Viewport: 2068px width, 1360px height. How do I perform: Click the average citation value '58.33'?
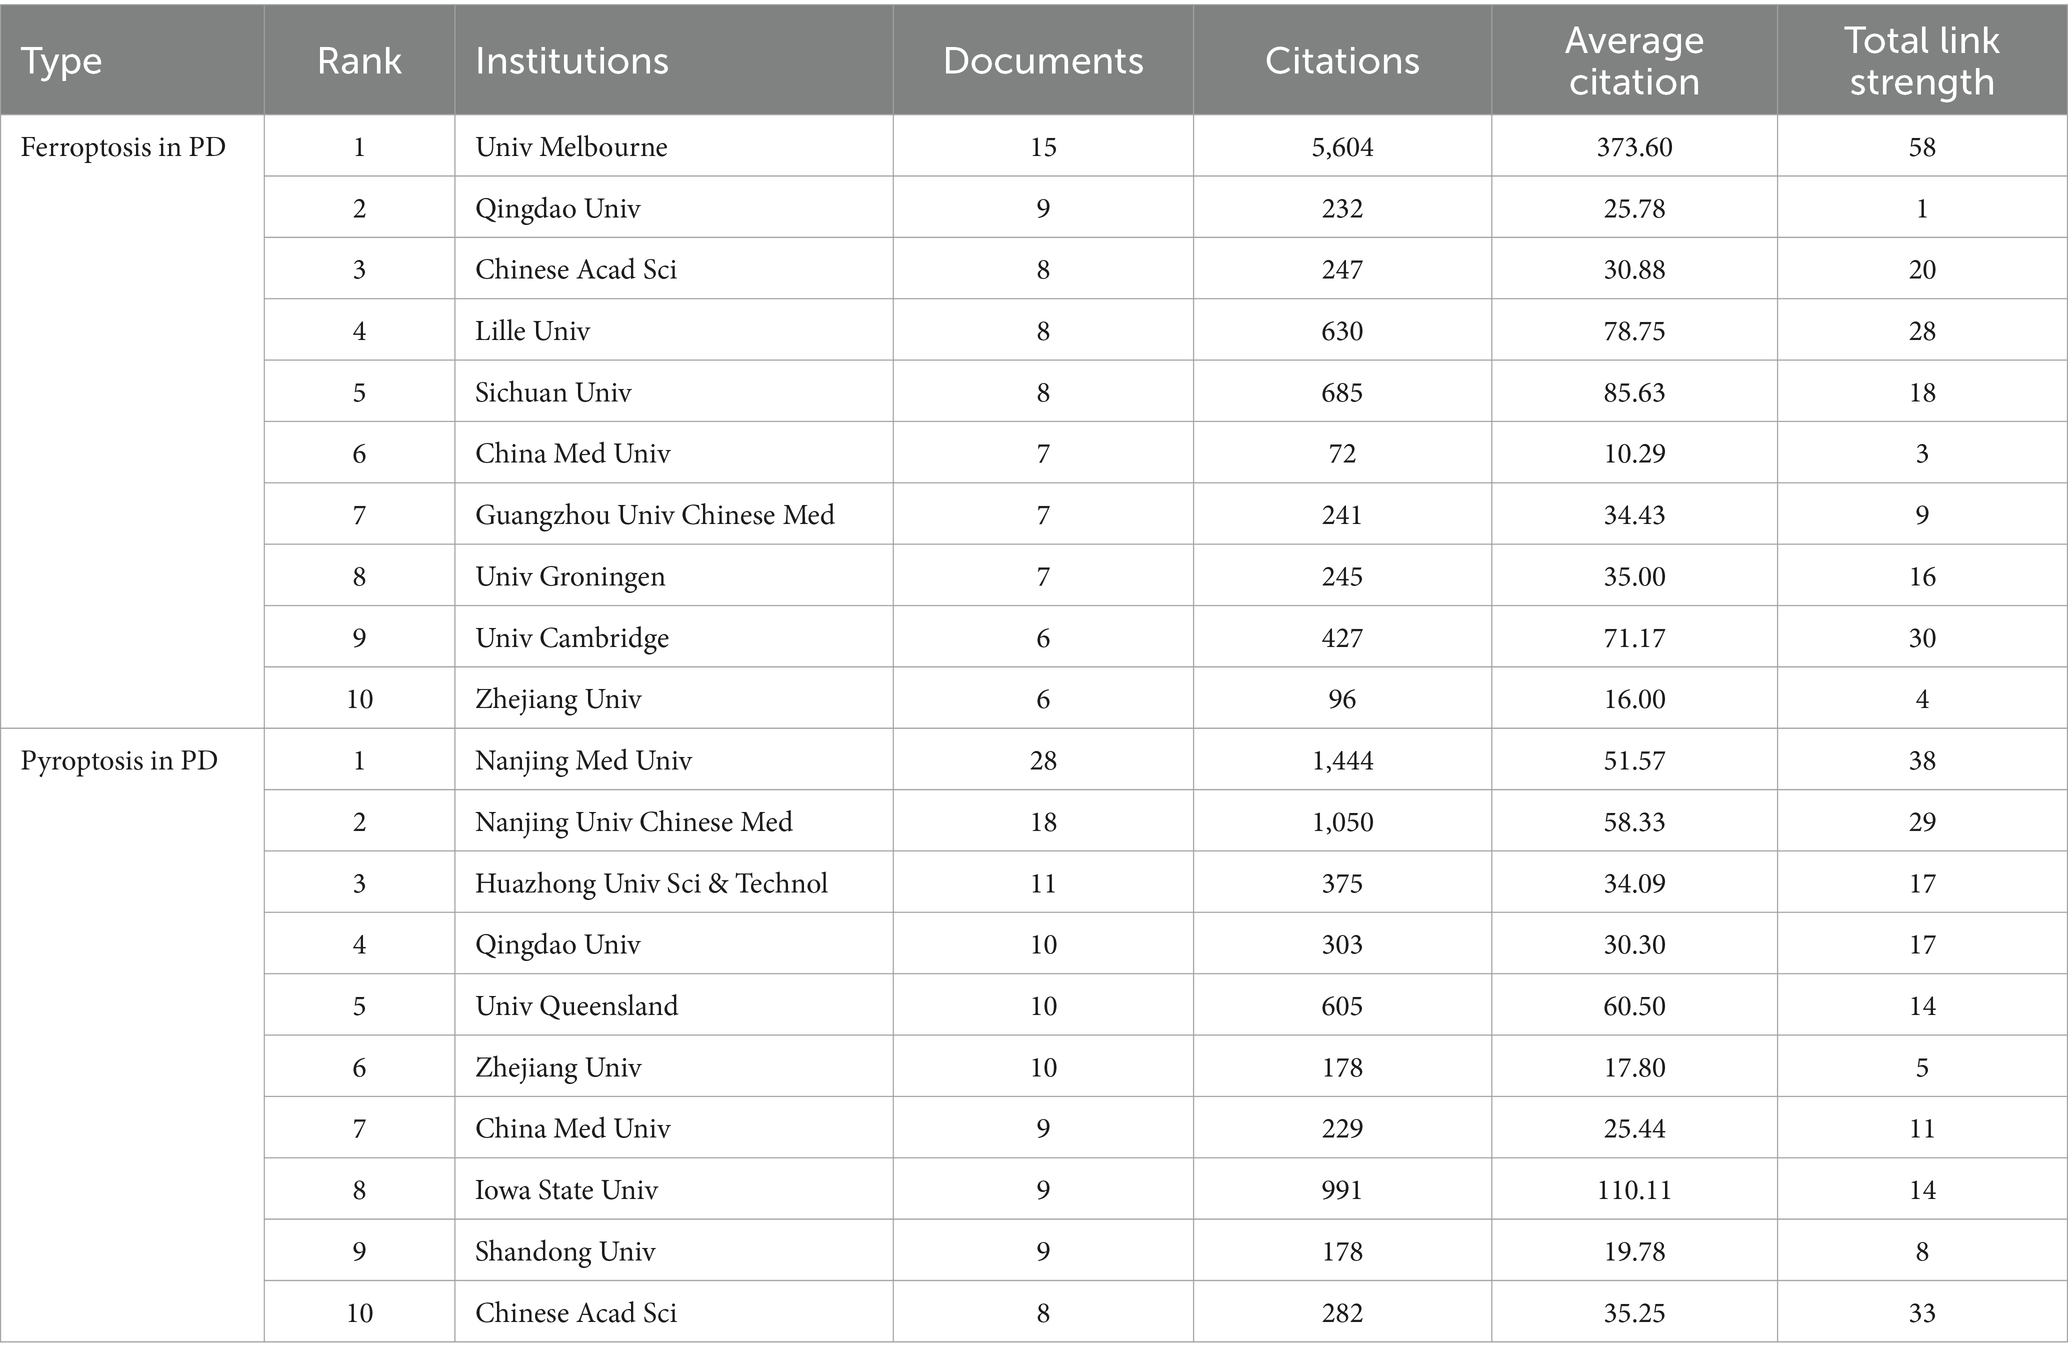(x=1634, y=823)
